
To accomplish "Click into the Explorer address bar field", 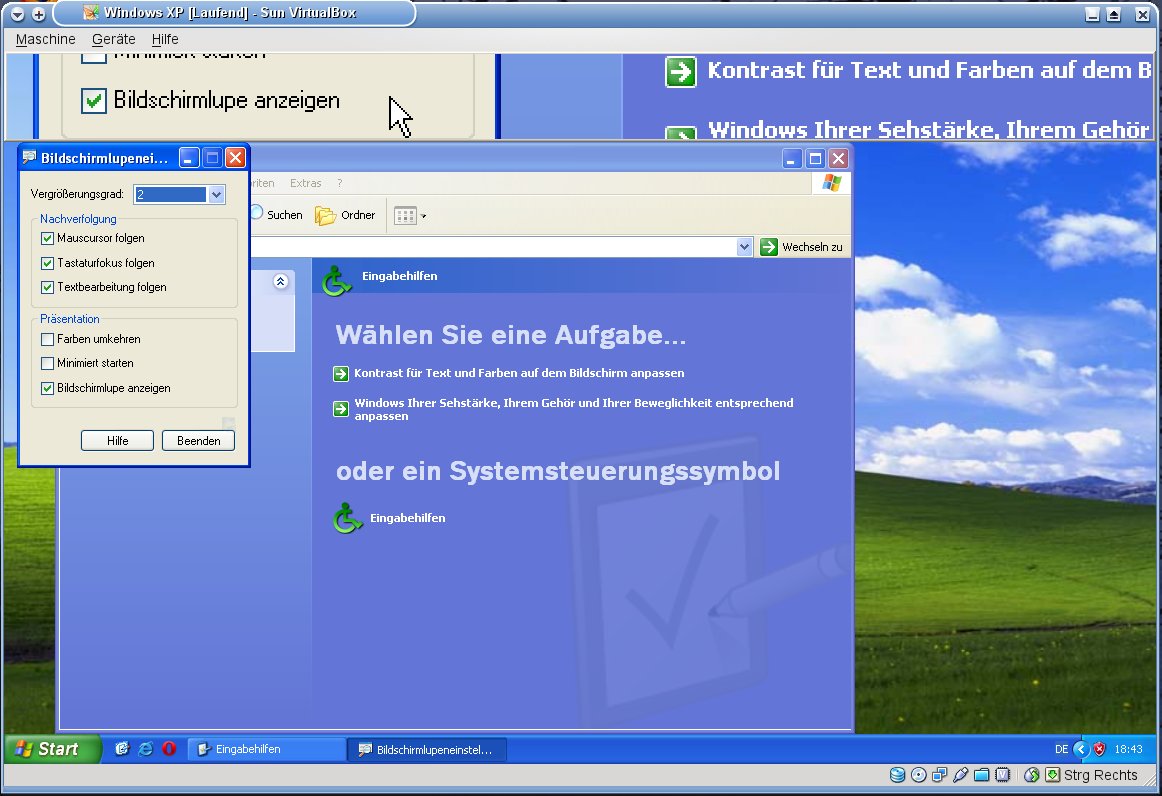I will tap(494, 247).
